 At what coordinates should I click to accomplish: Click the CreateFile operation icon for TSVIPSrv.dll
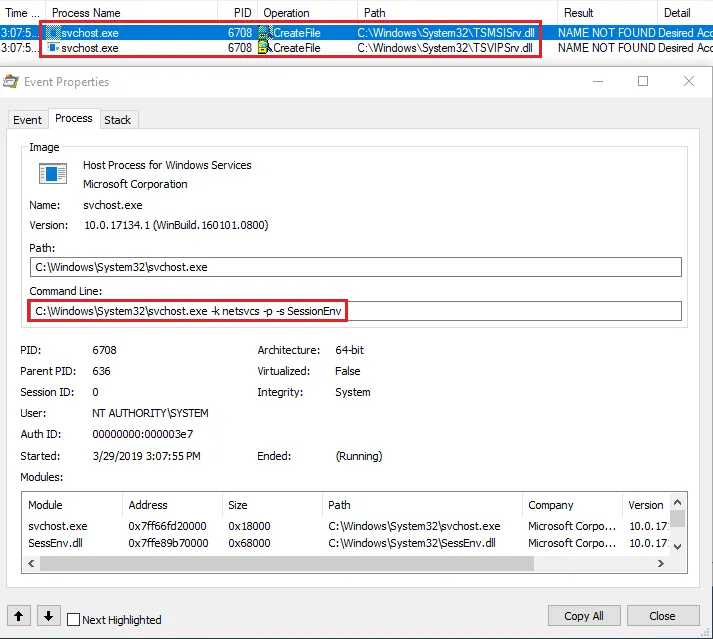coord(265,48)
